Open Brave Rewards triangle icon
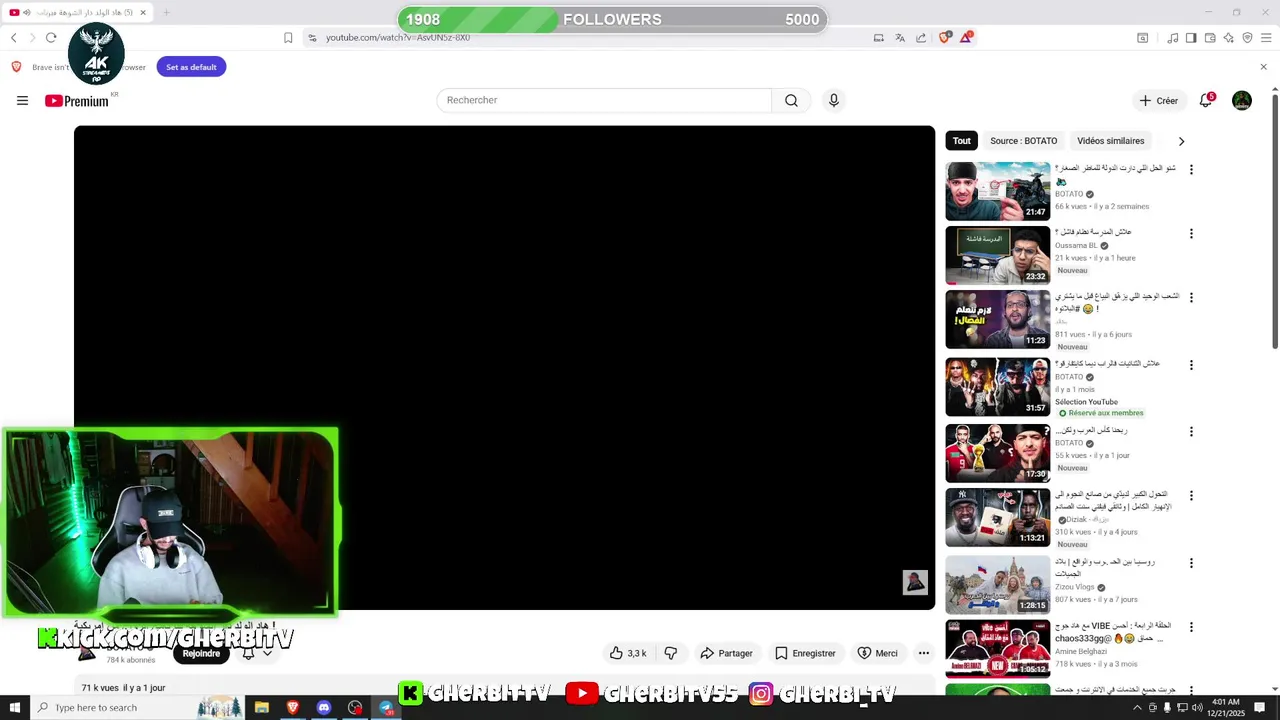 pos(966,38)
